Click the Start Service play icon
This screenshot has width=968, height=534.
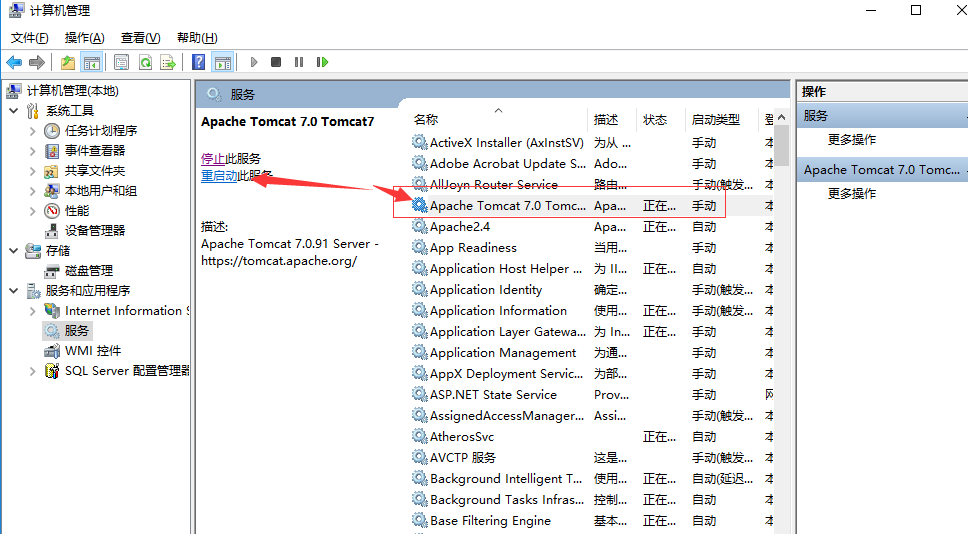point(253,62)
